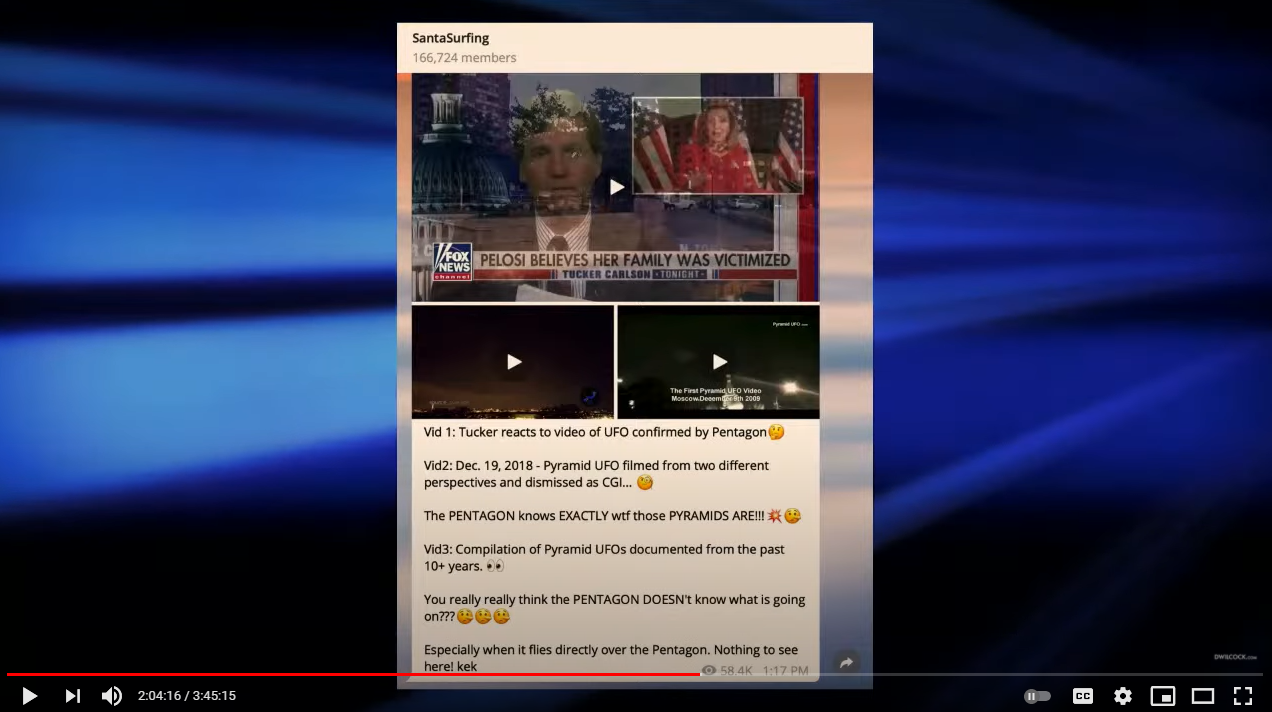Image resolution: width=1272 pixels, height=712 pixels.
Task: Click the 2:04:16 / 3:45:15 time display
Action: coord(187,696)
